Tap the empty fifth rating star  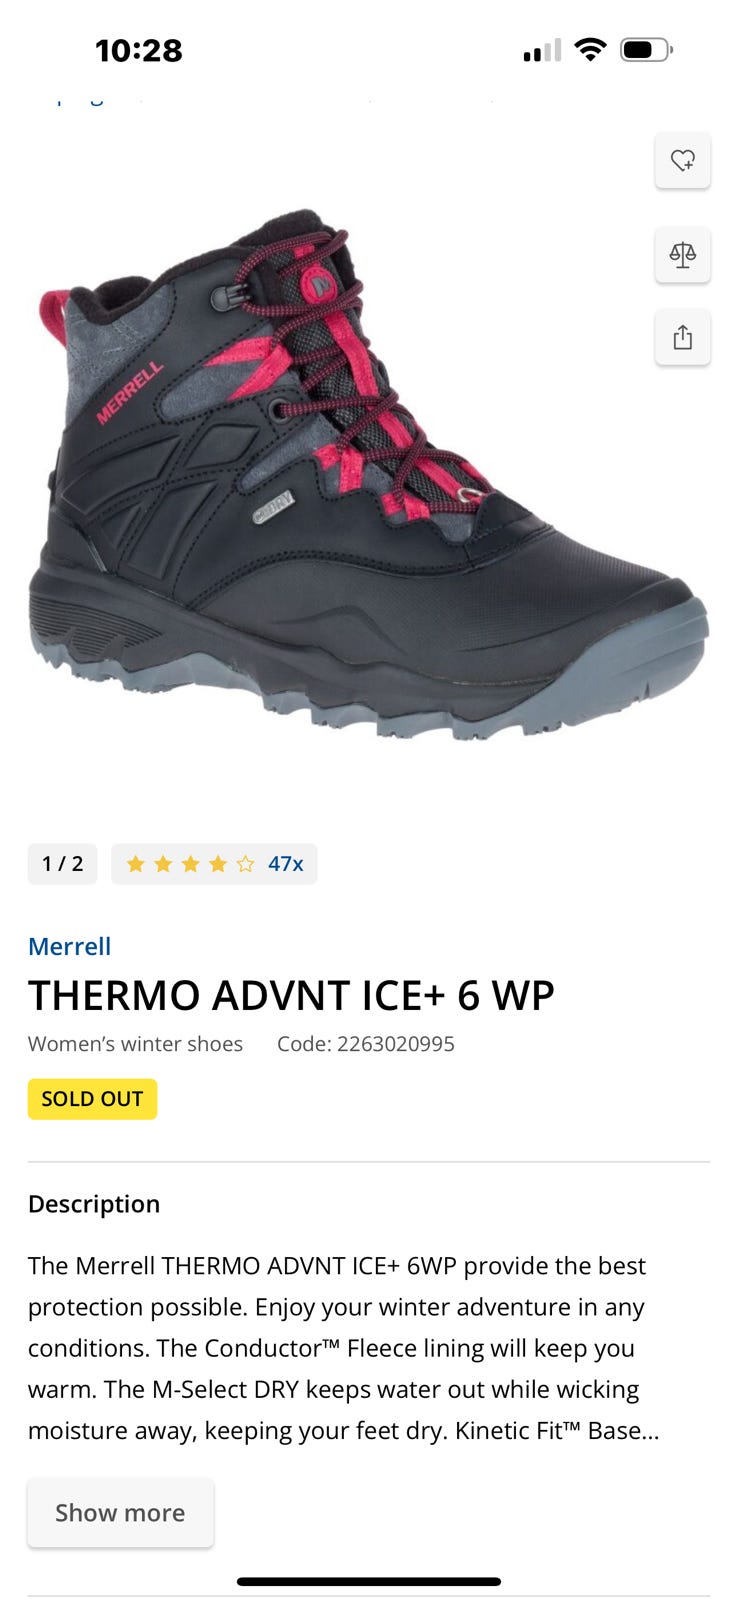tap(245, 864)
